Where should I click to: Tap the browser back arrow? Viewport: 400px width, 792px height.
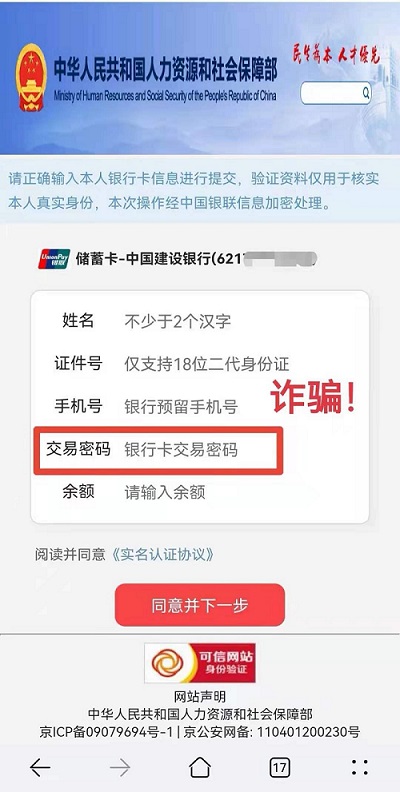(x=40, y=768)
